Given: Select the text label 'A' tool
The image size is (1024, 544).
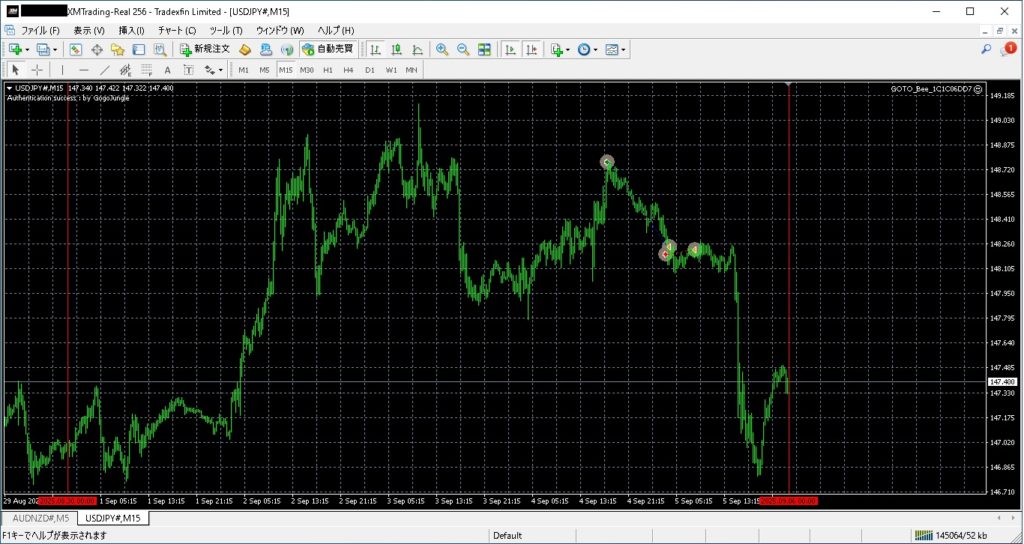Looking at the screenshot, I should coord(167,70).
